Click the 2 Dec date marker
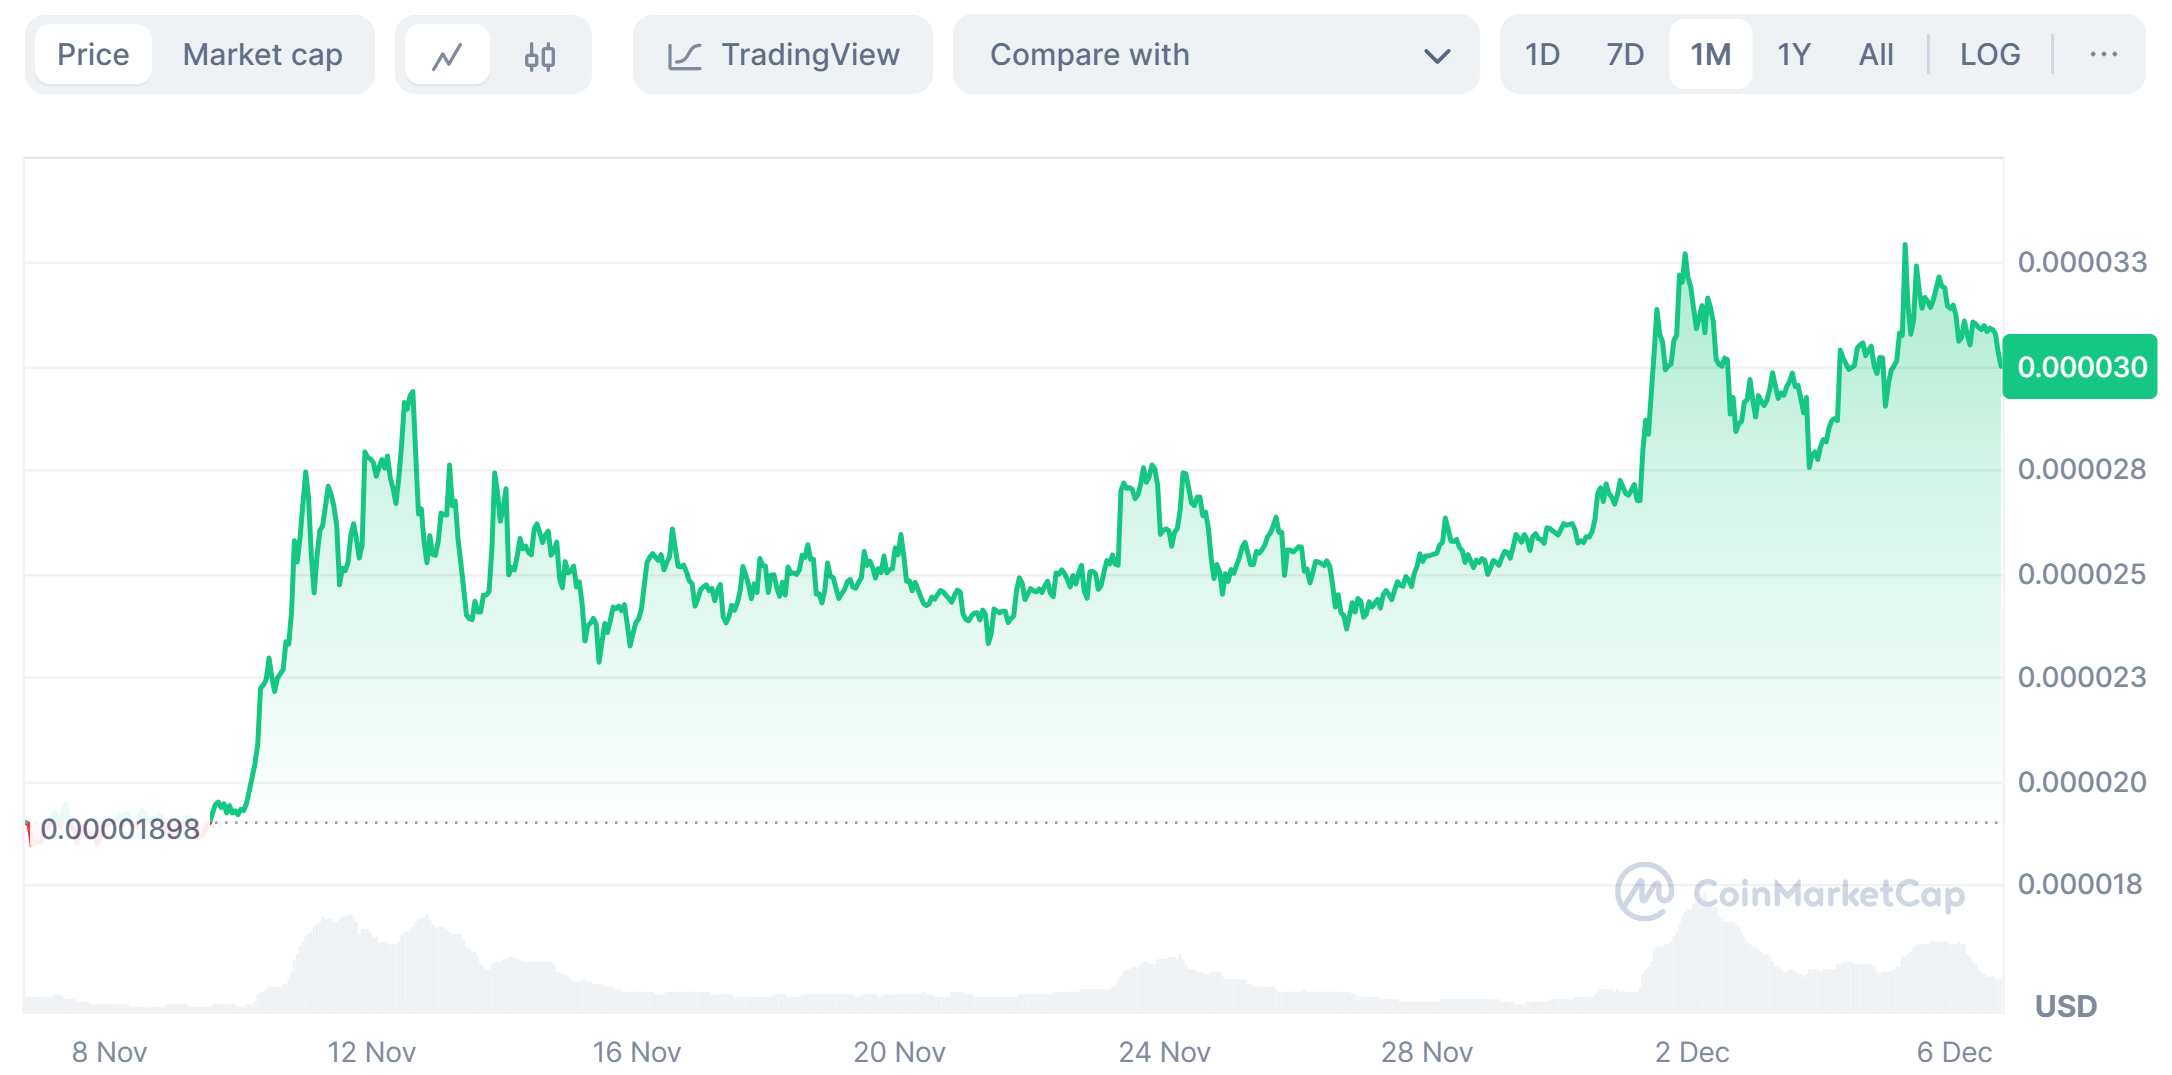2172x1075 pixels. (x=1691, y=1052)
